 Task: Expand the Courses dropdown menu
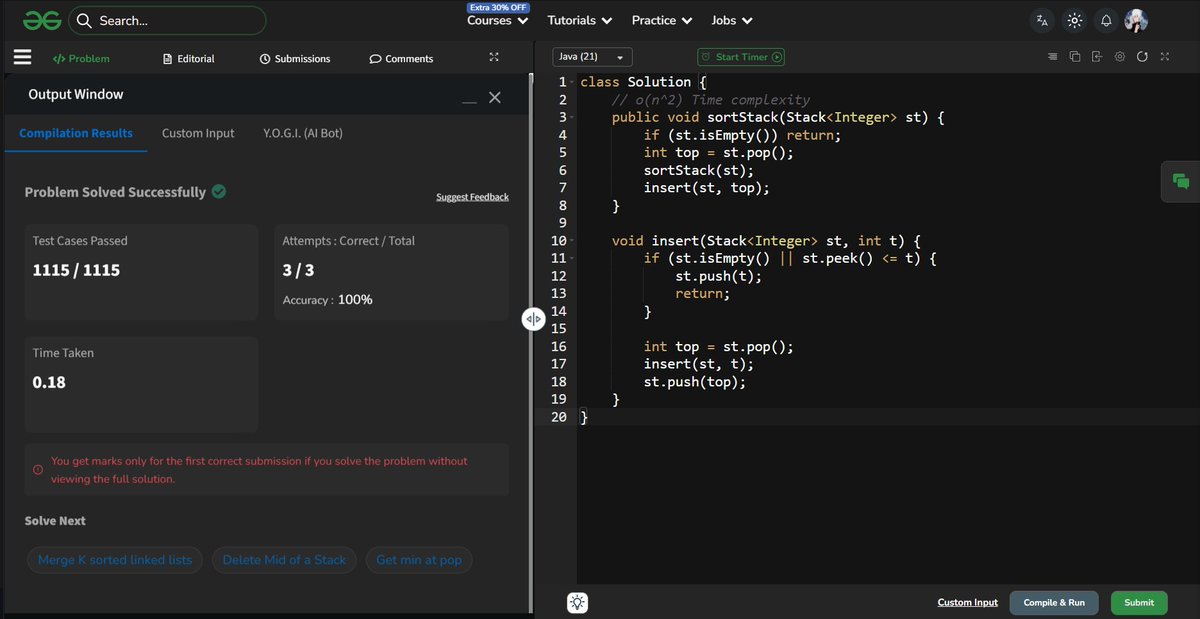(x=498, y=20)
